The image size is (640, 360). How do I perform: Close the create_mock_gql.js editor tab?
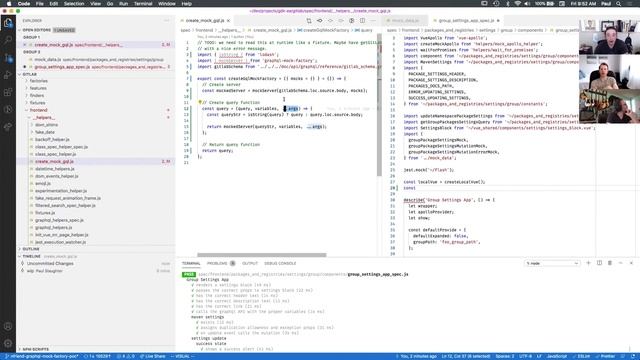[229, 20]
